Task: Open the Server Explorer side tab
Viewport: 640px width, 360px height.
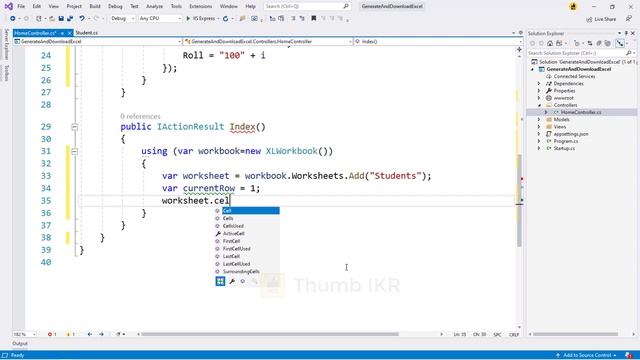Action: pyautogui.click(x=6, y=44)
